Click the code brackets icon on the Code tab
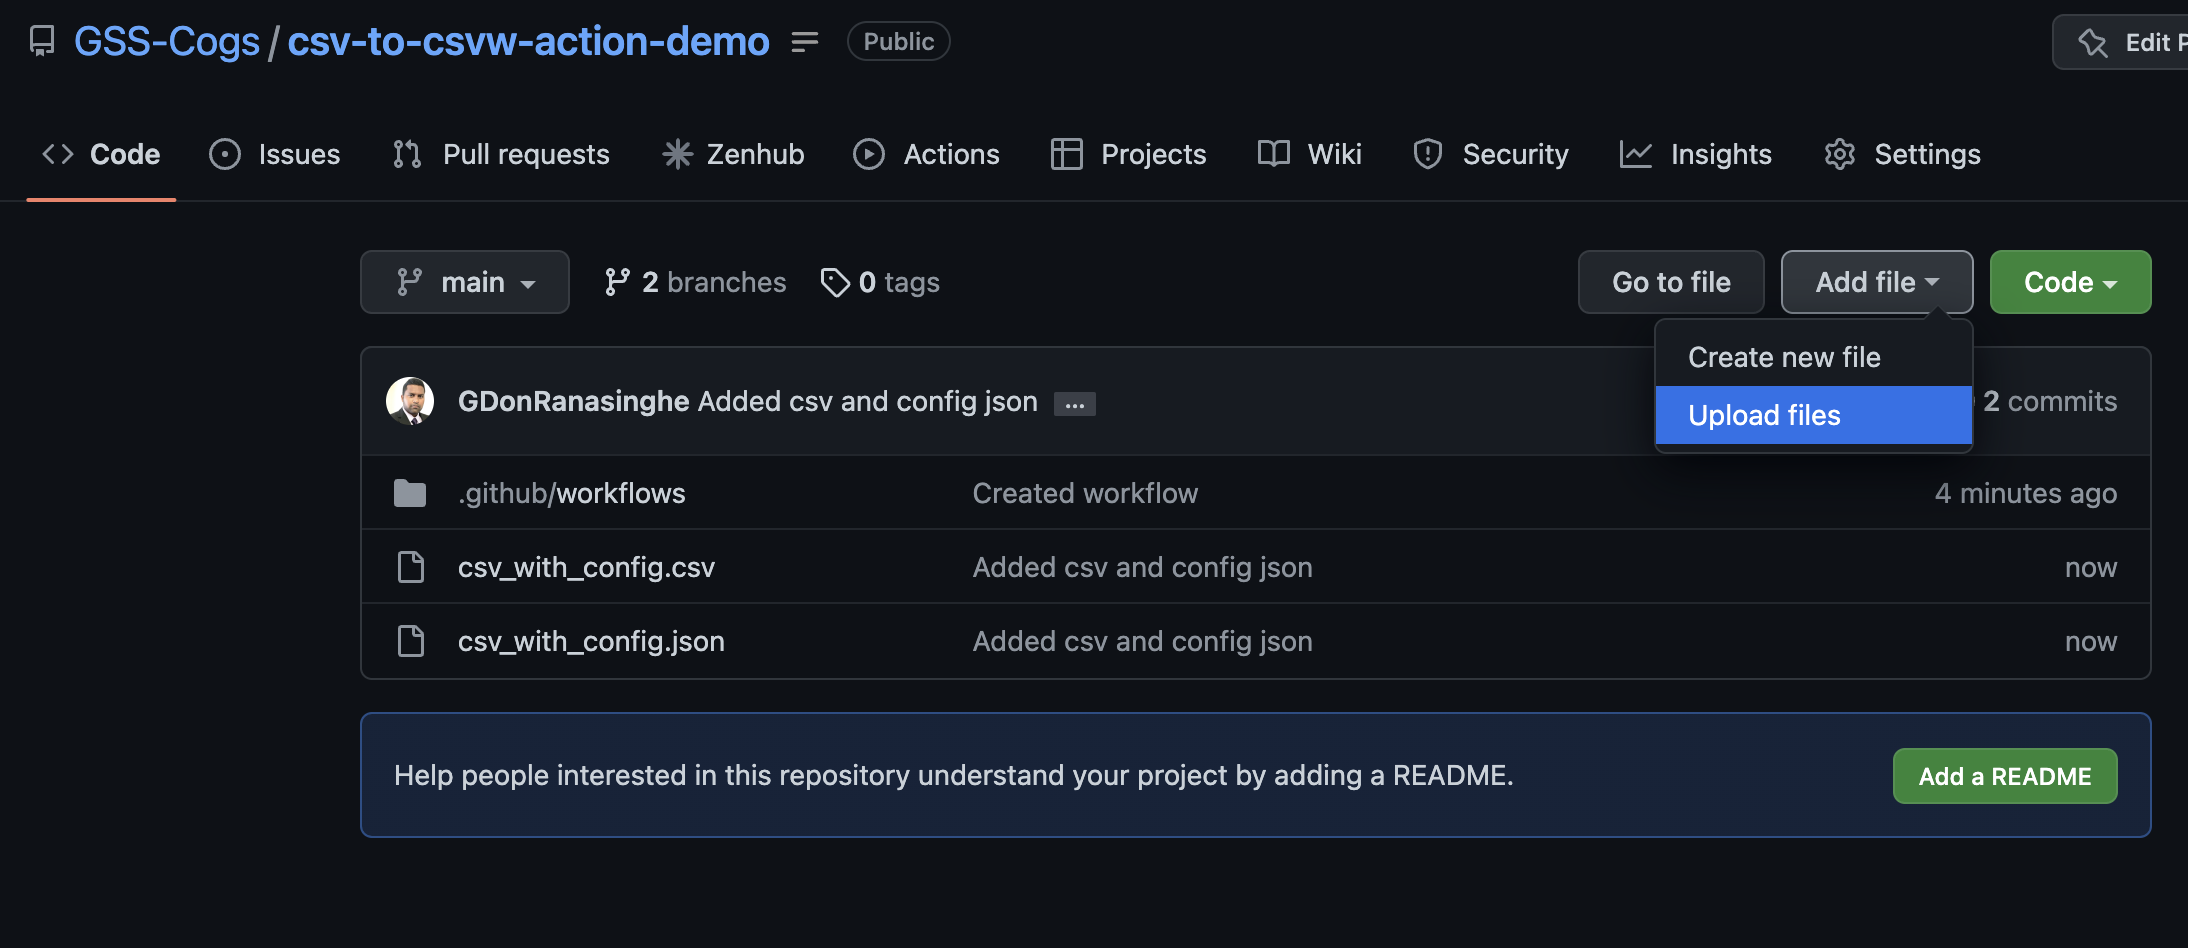Image resolution: width=2188 pixels, height=948 pixels. 58,154
